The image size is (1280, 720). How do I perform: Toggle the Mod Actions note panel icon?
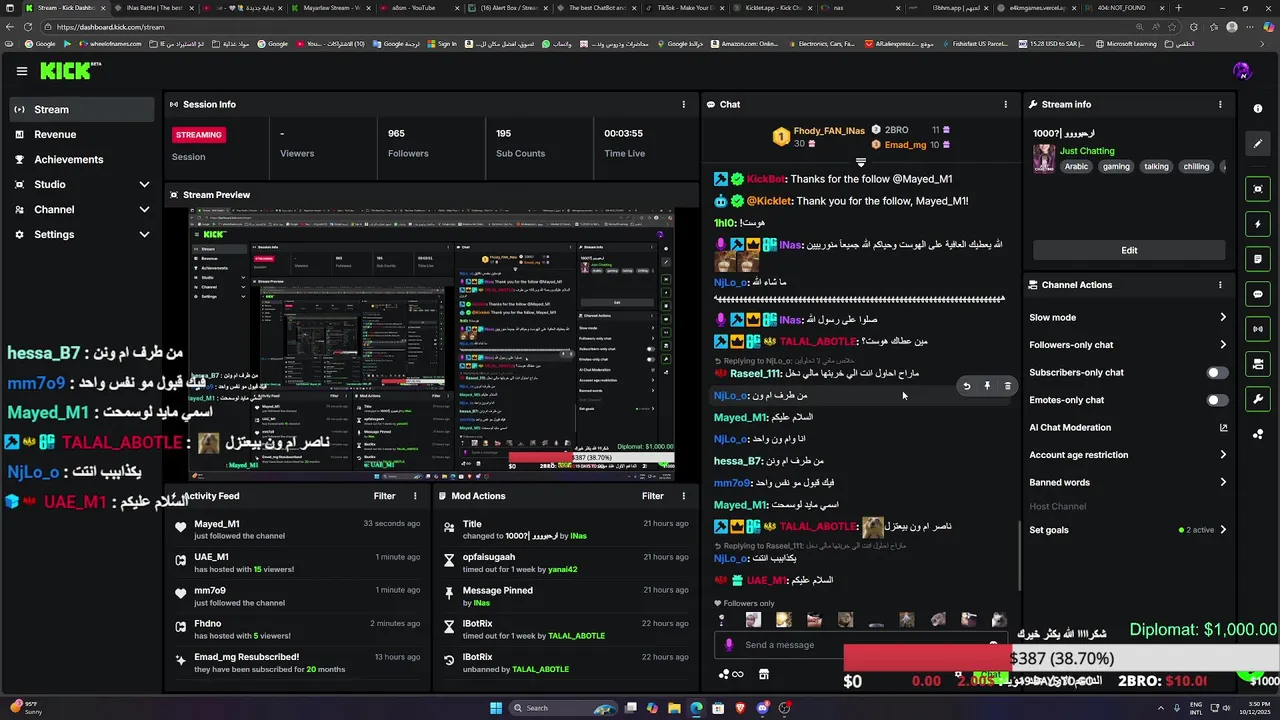point(1258,259)
